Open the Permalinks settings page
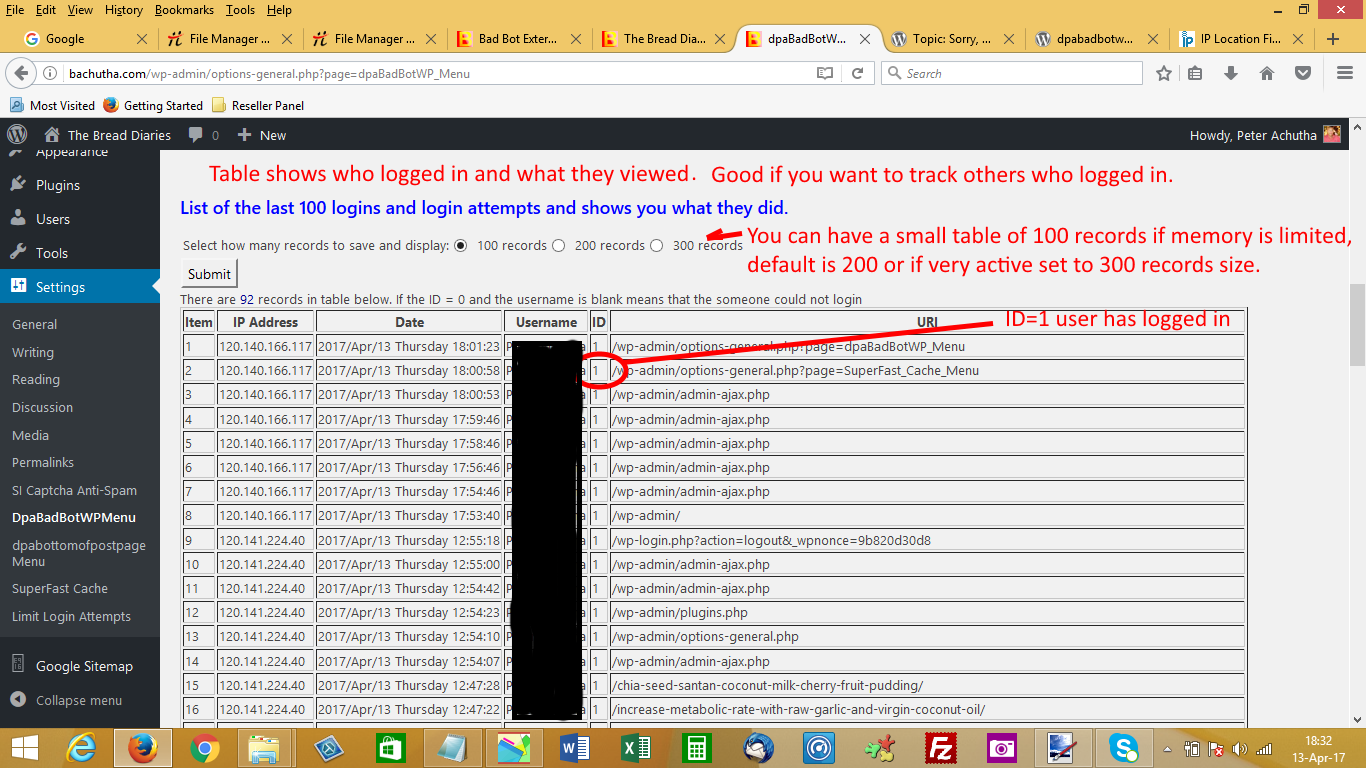This screenshot has height=768, width=1366. click(43, 463)
